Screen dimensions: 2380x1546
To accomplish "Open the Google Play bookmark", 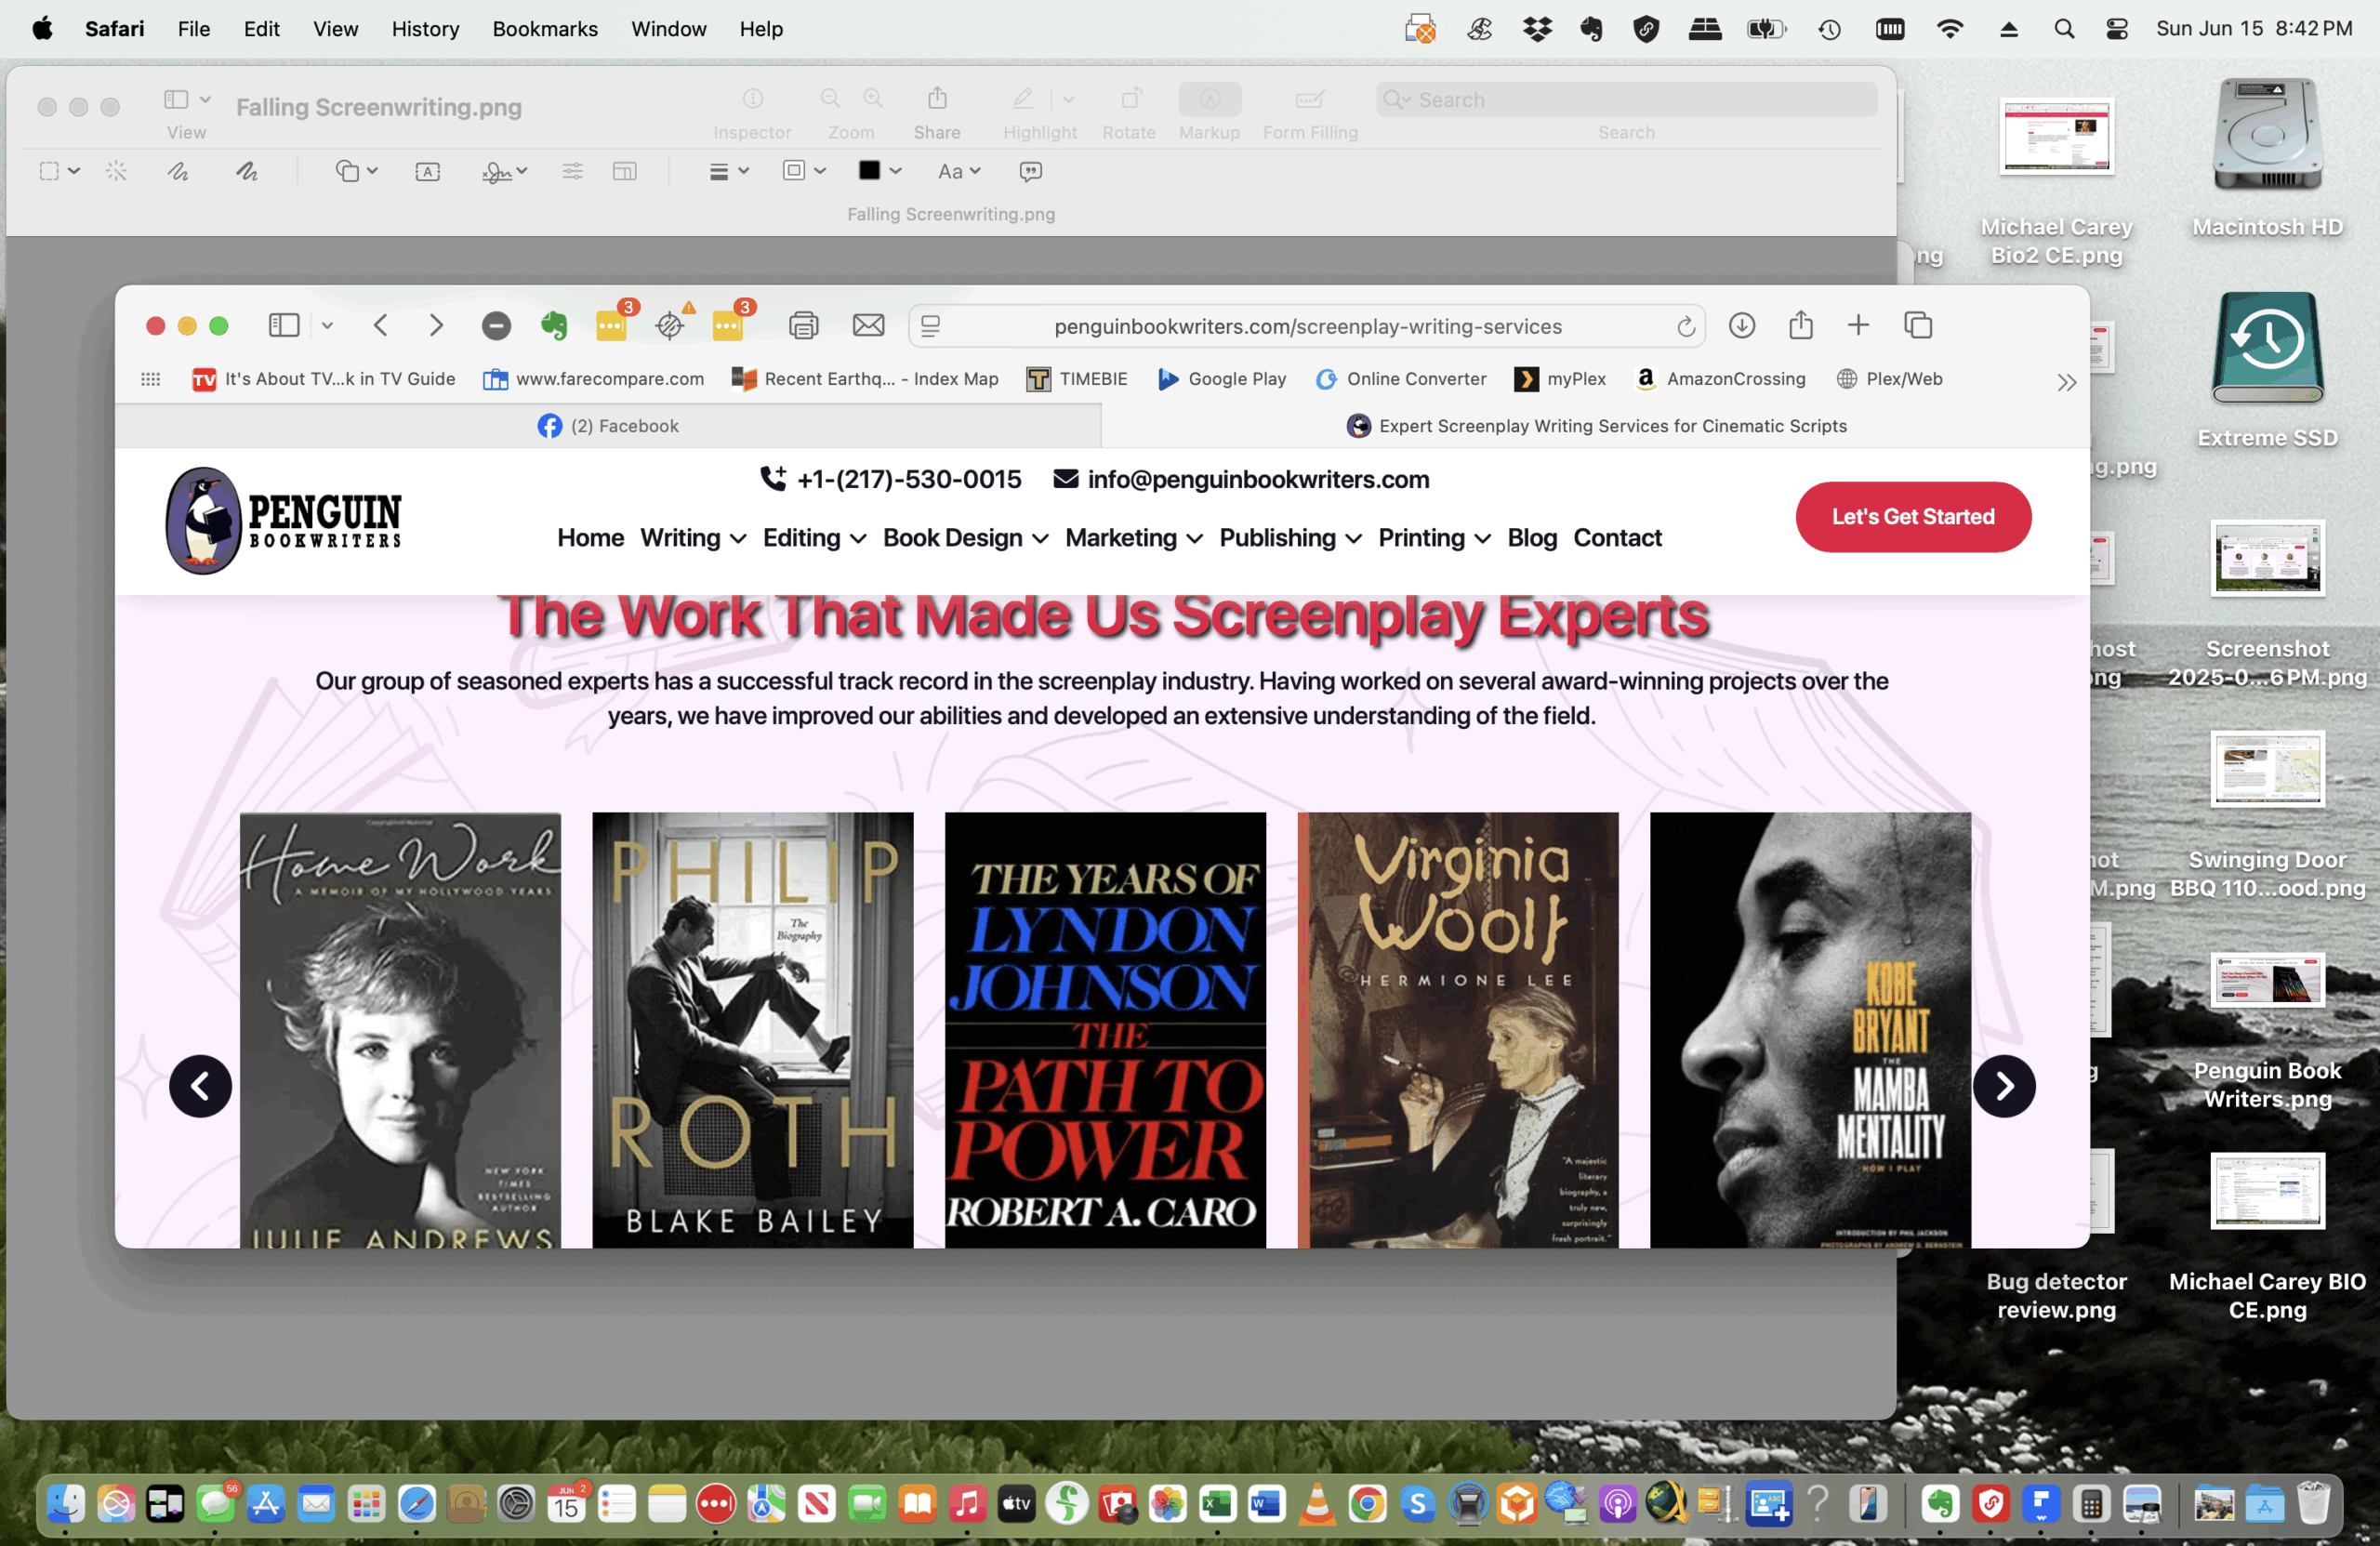I will [1222, 379].
